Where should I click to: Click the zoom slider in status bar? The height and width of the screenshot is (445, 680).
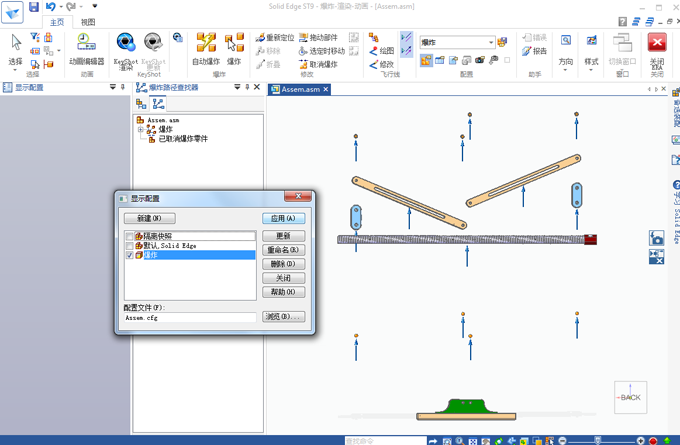[x=600, y=440]
